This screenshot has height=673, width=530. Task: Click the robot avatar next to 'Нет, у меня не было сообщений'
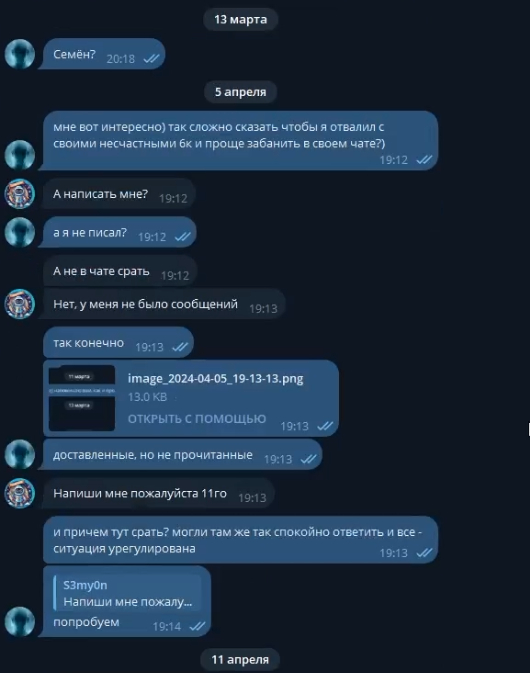(20, 304)
